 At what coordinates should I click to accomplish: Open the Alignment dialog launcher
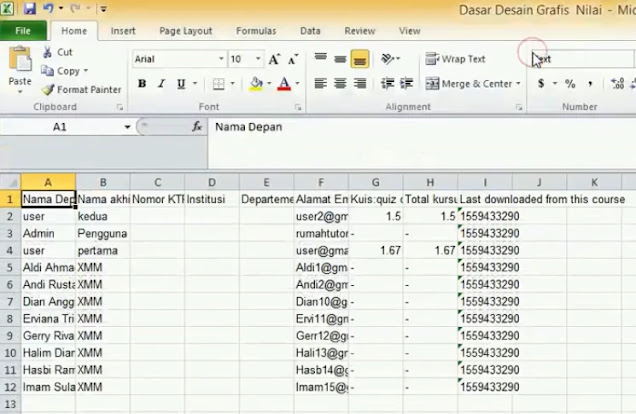pyautogui.click(x=519, y=107)
